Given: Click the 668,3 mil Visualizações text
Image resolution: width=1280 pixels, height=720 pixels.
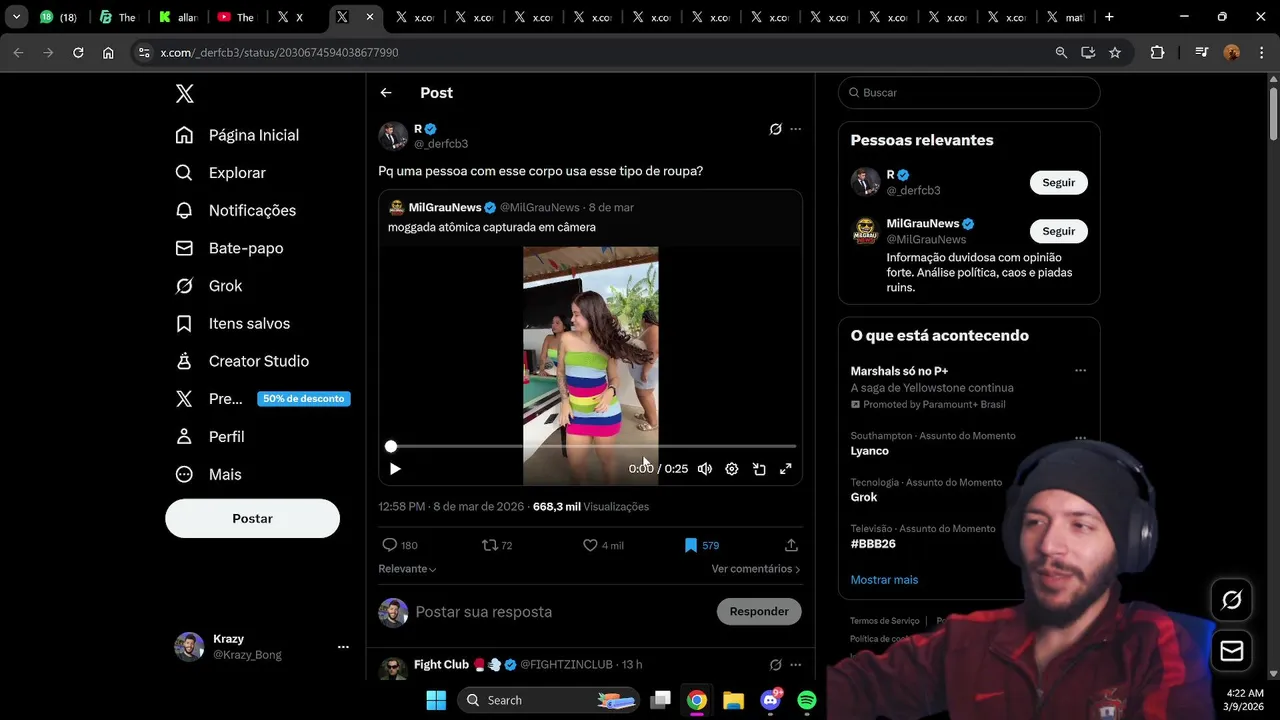Looking at the screenshot, I should pos(591,507).
